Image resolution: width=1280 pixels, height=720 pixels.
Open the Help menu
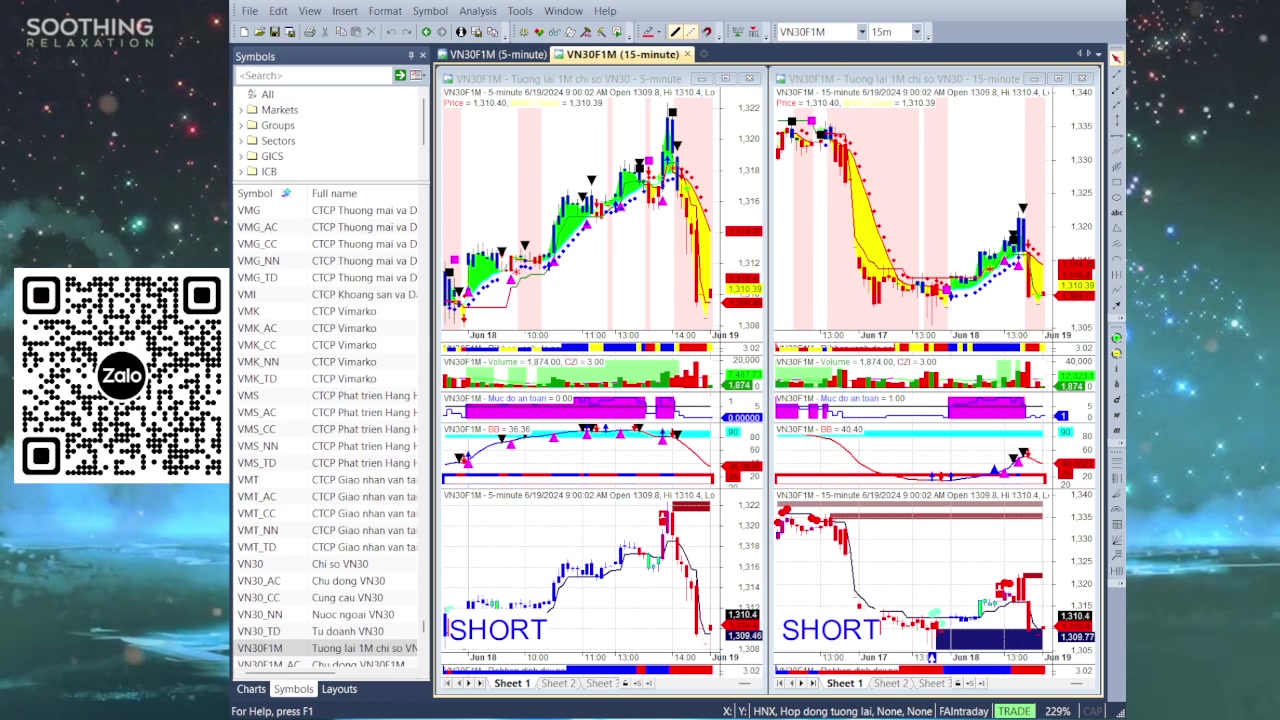click(x=605, y=11)
